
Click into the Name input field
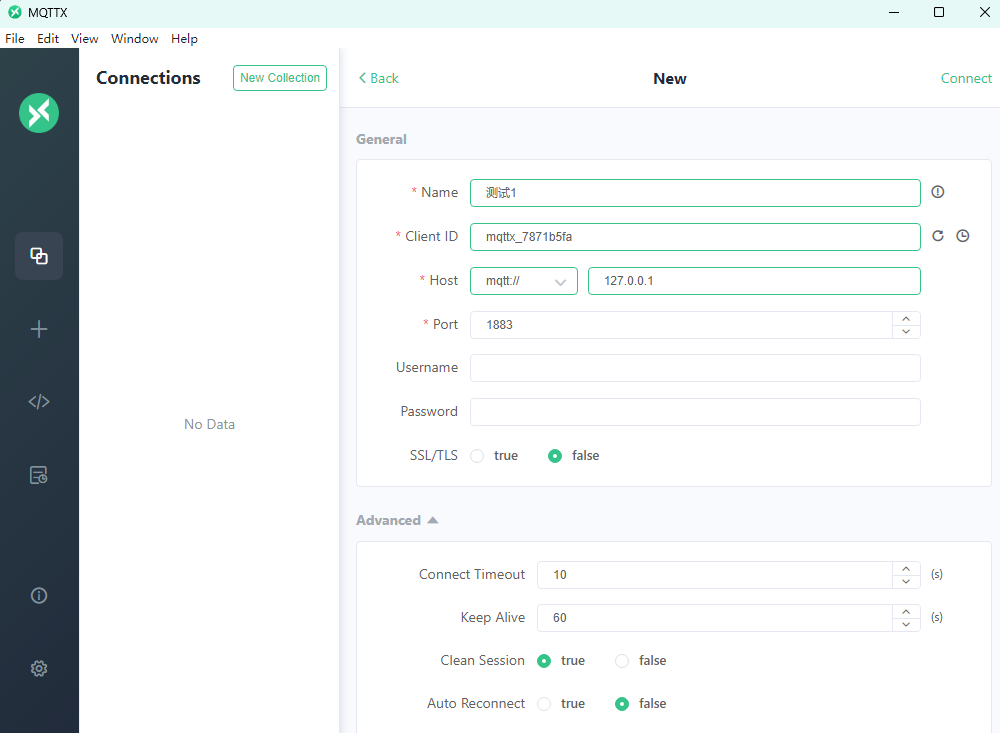pyautogui.click(x=695, y=193)
